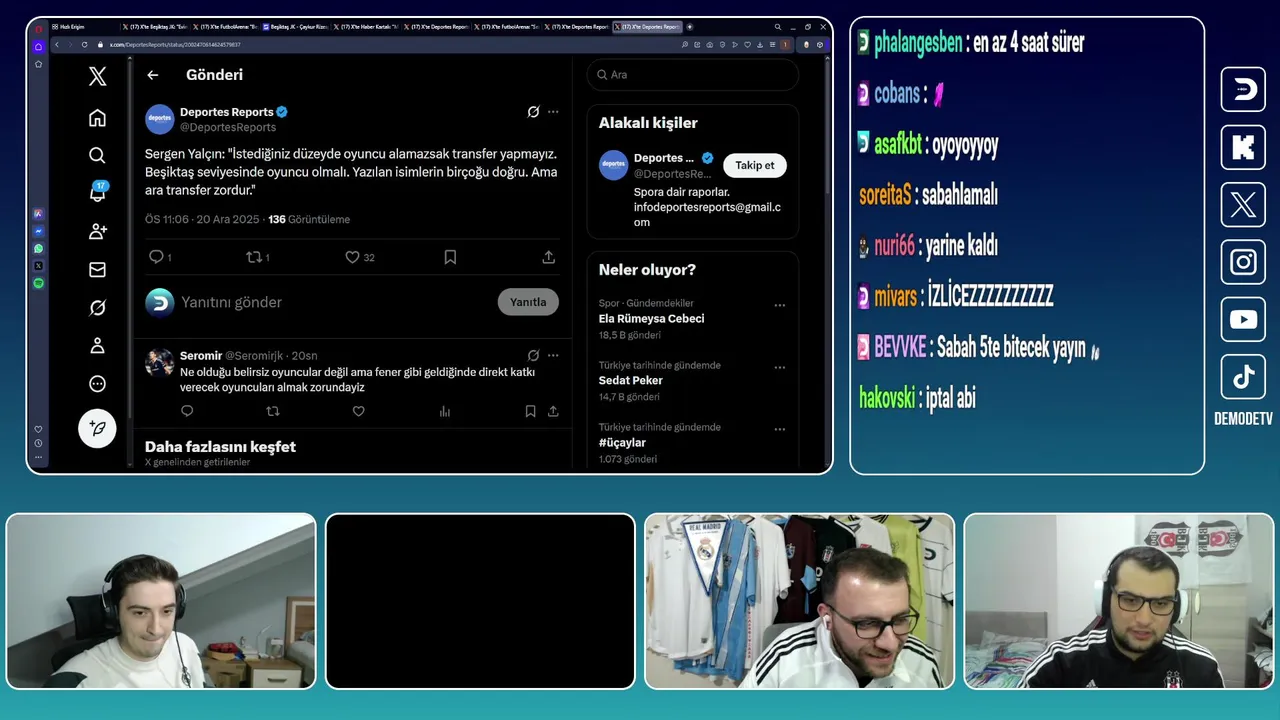
Task: Click the reply icon on Deportes Reports post
Action: 156,257
